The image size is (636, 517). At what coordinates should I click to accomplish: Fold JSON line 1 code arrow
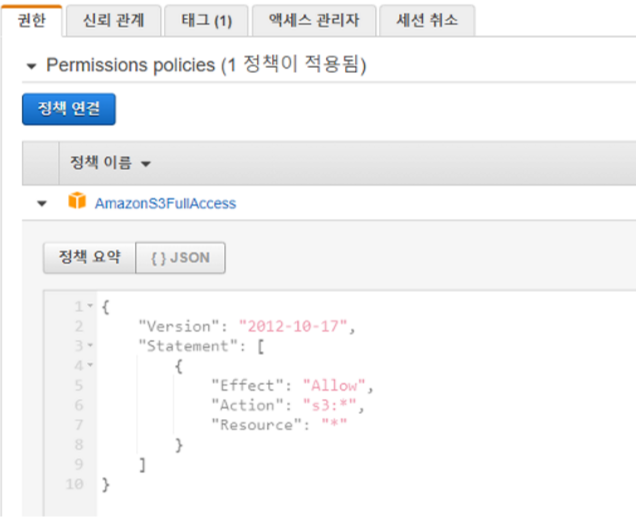pos(90,306)
